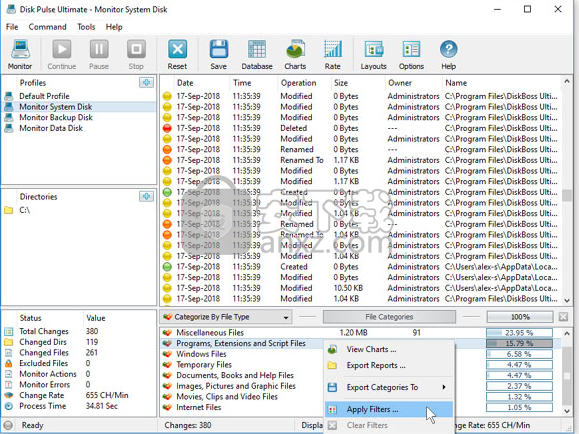Open the Options toolbar icon
This screenshot has width=579, height=434.
[411, 55]
